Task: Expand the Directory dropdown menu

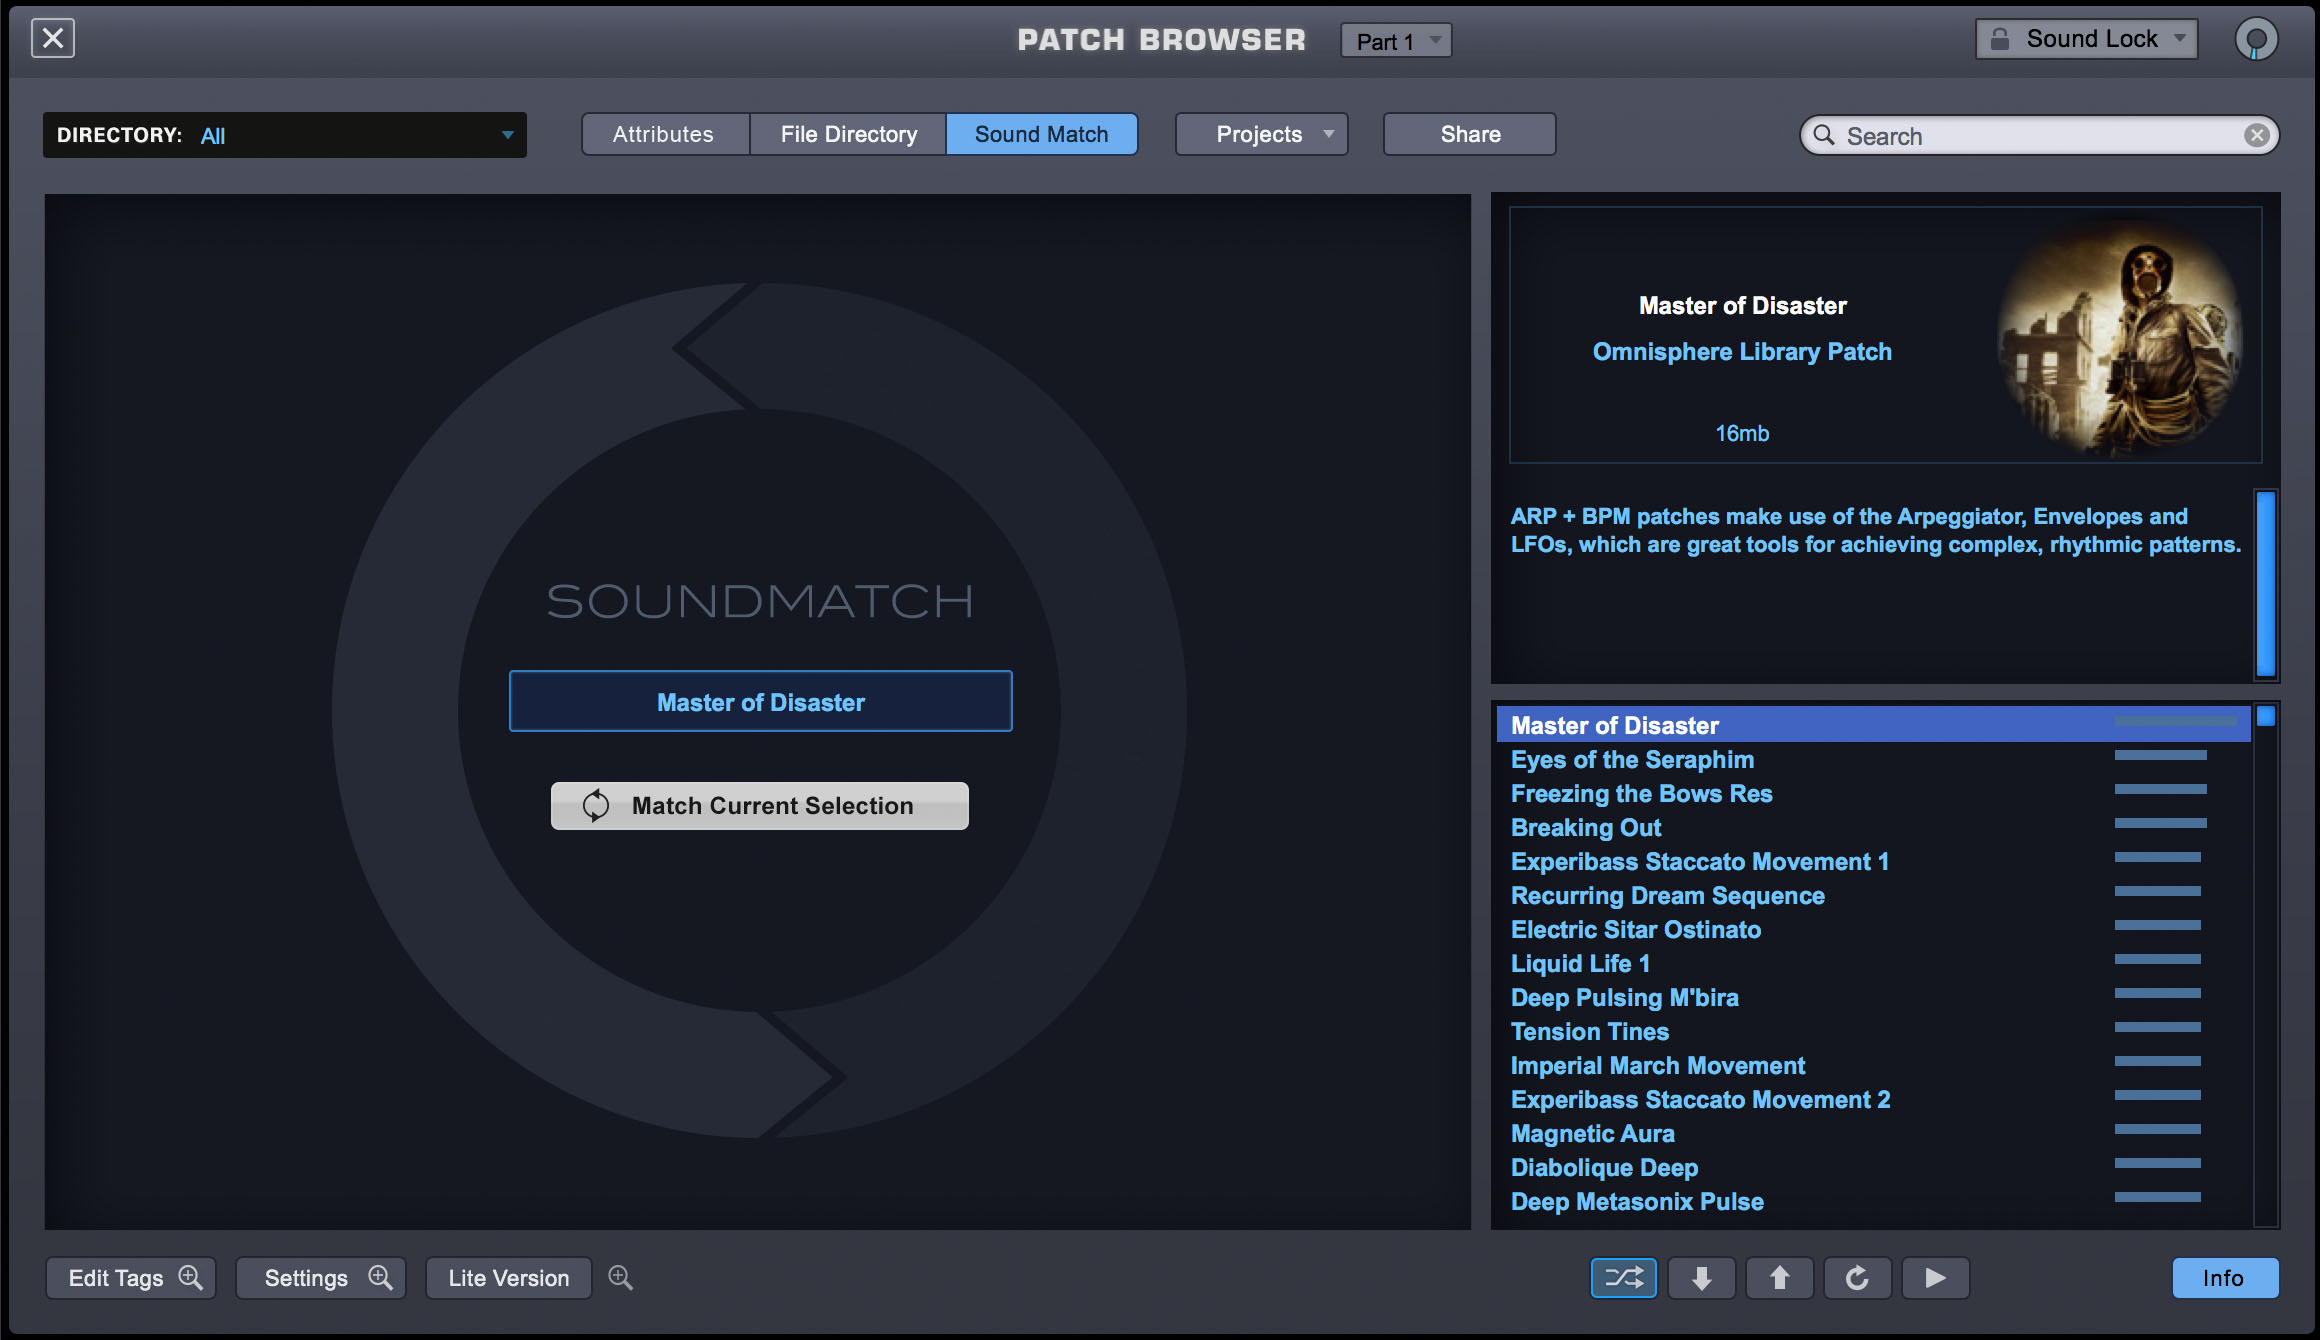Action: coord(509,136)
